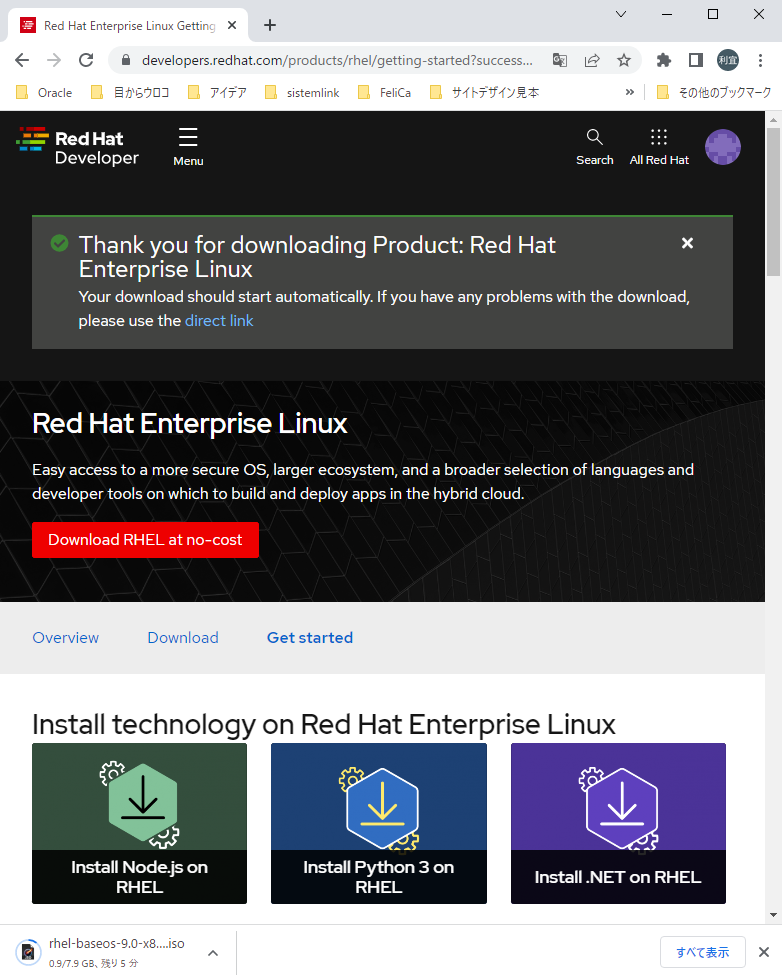Open the FeliCa bookmarks folder

(384, 92)
